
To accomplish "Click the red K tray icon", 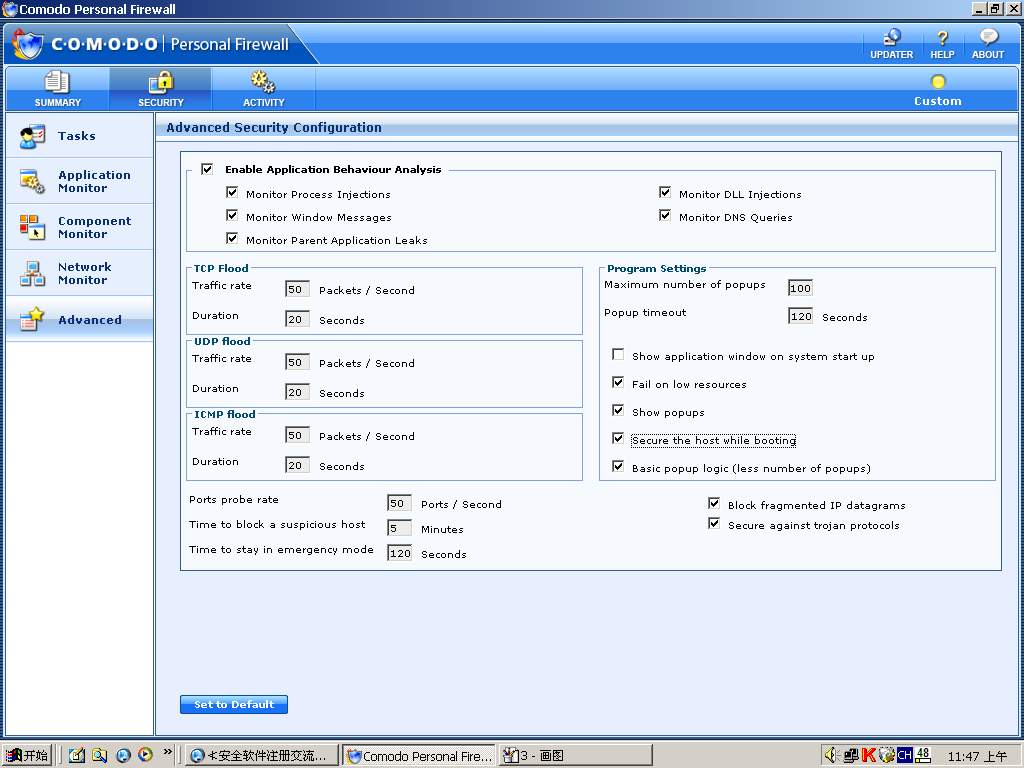I will [869, 756].
